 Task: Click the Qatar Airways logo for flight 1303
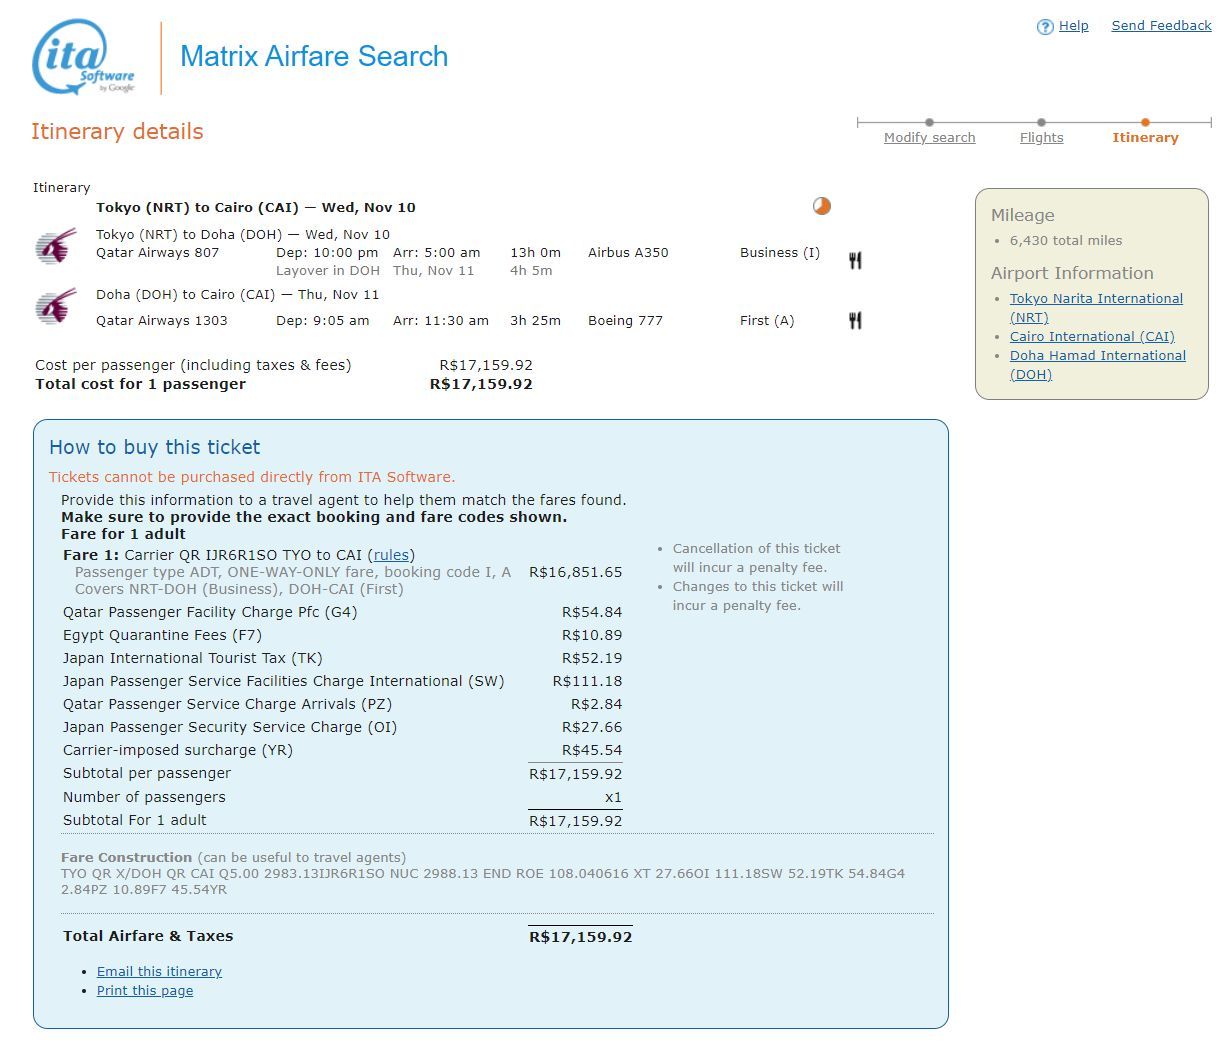56,306
